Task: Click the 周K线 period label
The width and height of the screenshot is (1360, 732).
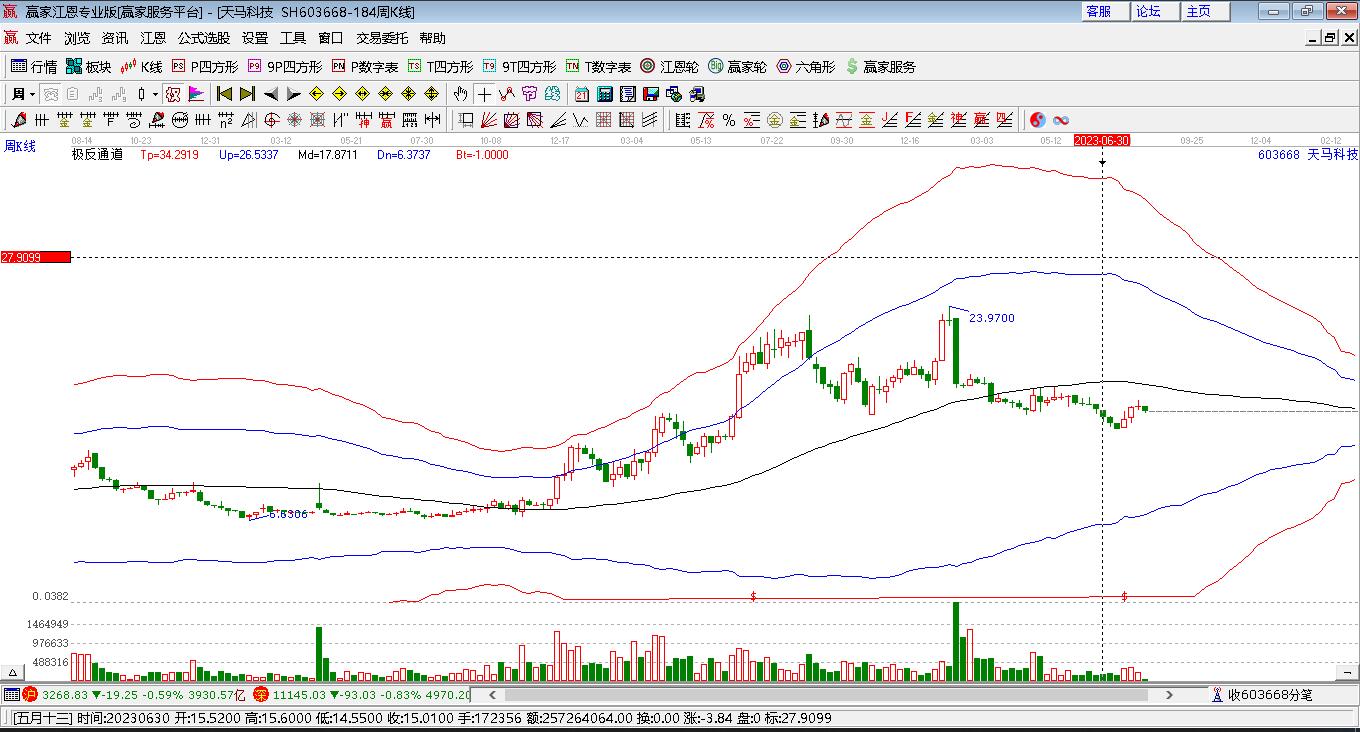Action: (20, 147)
